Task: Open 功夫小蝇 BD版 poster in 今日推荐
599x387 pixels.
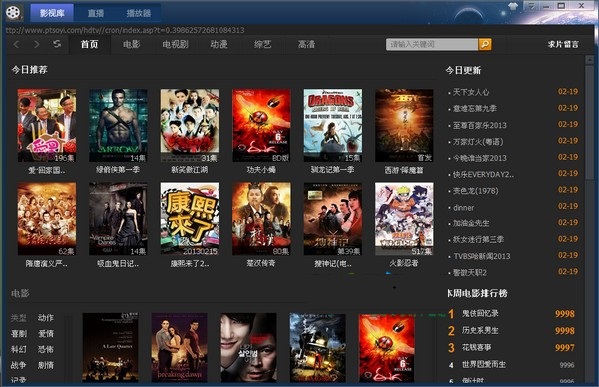Action: [x=261, y=126]
